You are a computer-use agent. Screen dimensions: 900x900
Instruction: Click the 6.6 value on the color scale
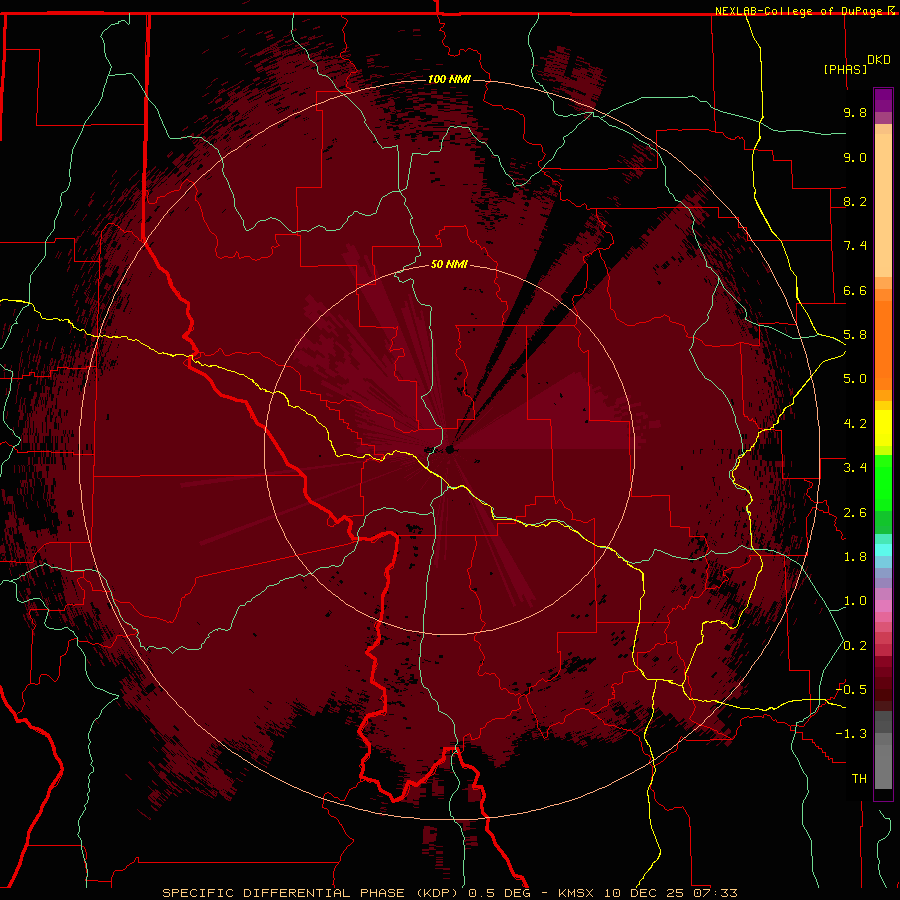(855, 290)
